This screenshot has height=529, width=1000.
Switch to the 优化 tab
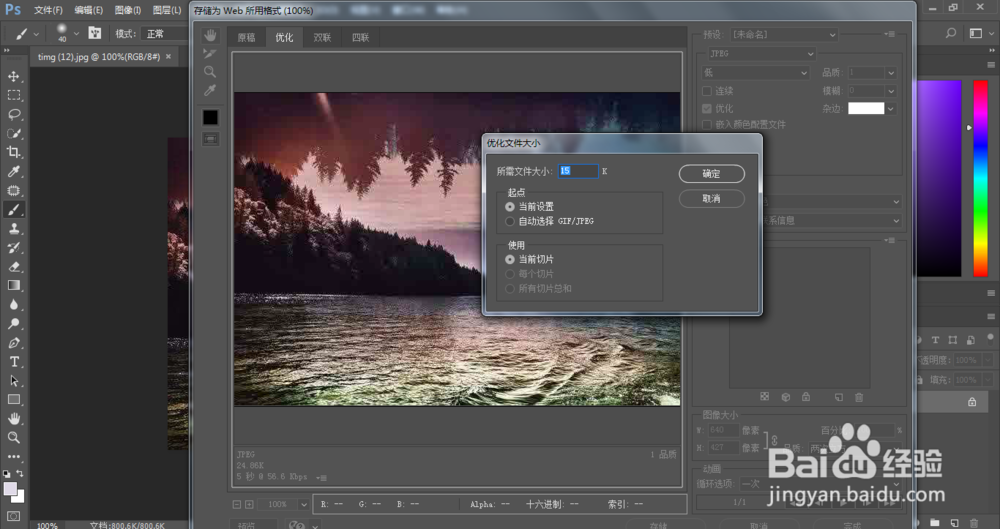pyautogui.click(x=284, y=38)
